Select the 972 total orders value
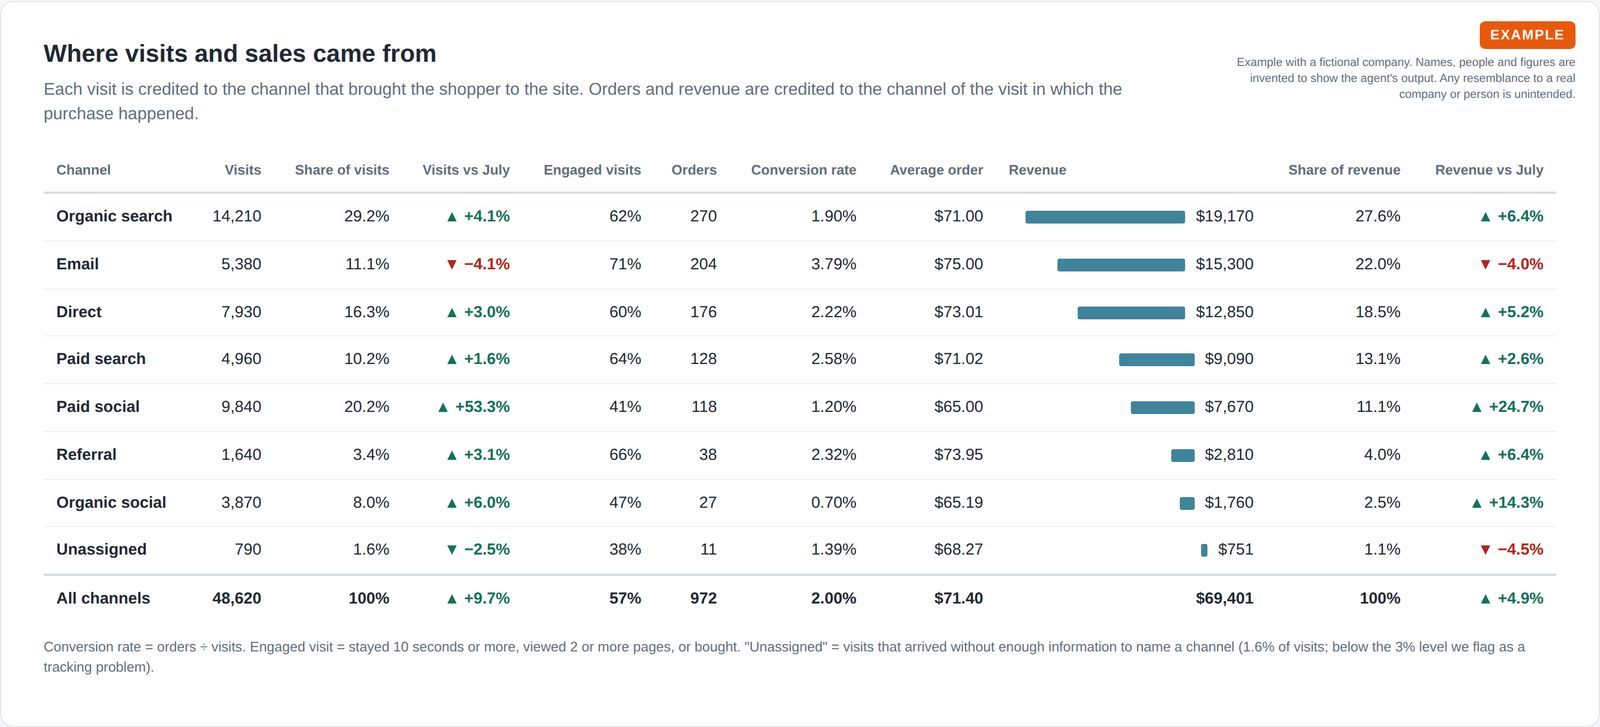The image size is (1600, 727). point(703,598)
